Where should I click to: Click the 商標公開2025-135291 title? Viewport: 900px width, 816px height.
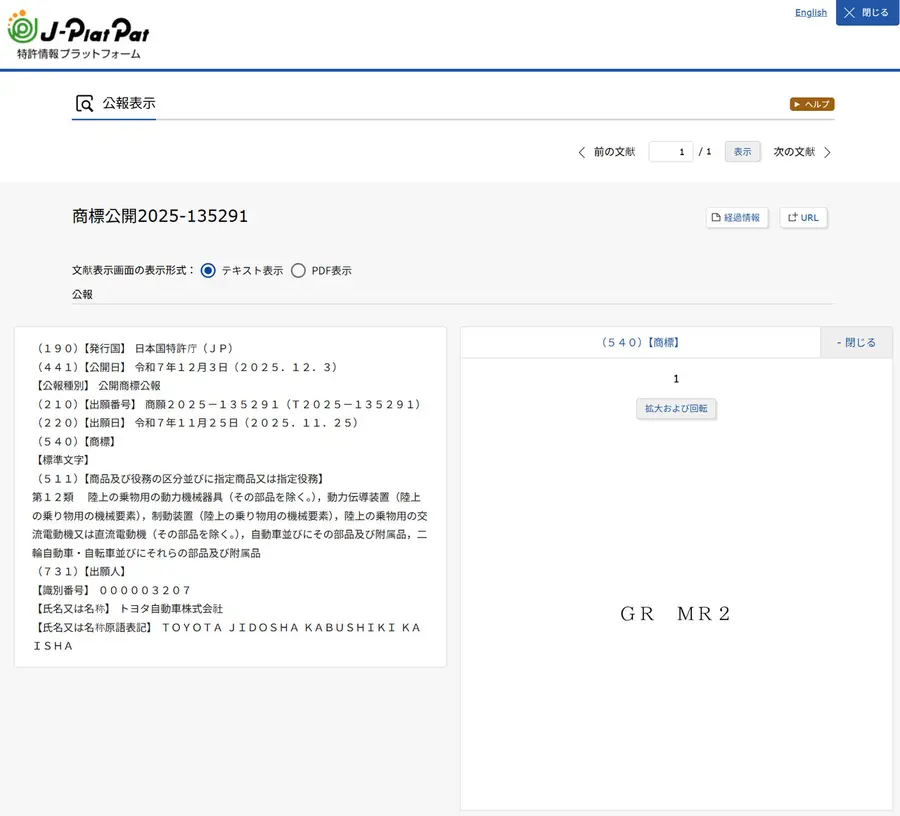[x=160, y=216]
